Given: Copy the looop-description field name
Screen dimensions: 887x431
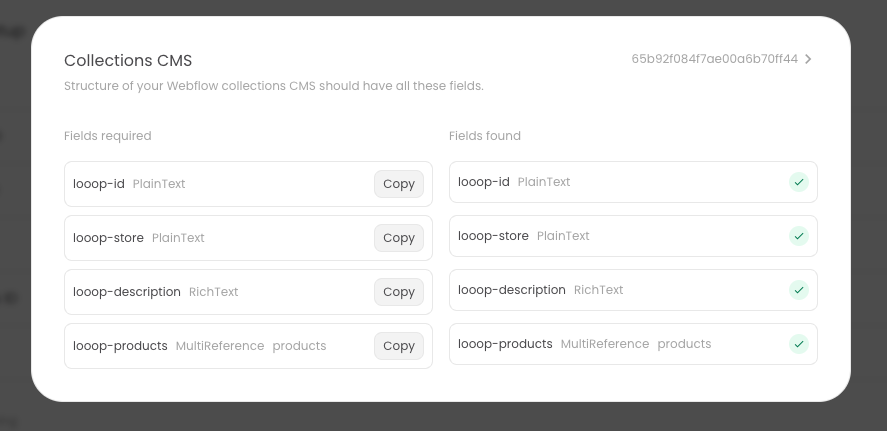Looking at the screenshot, I should 398,292.
